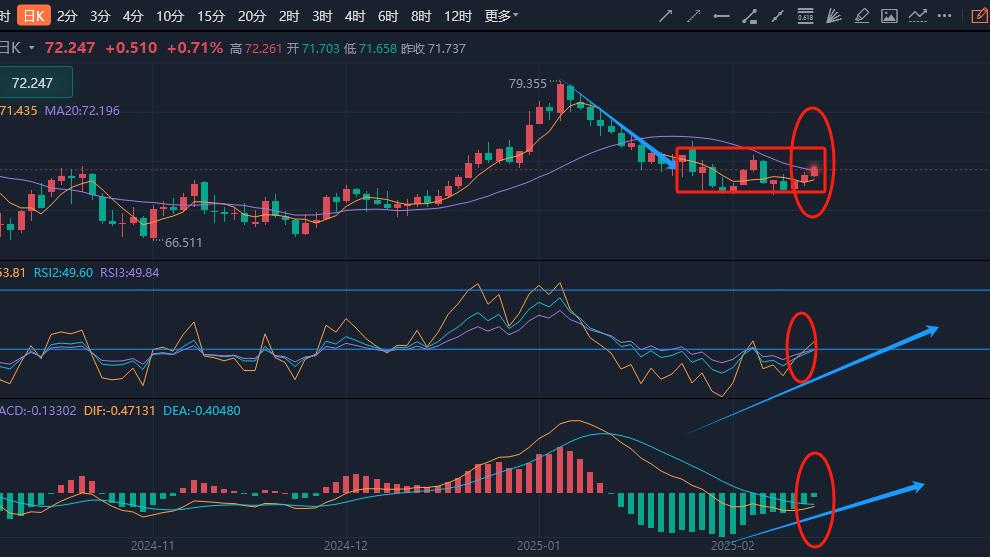Click the 2024-11 date axis label
This screenshot has height=557, width=990.
pyautogui.click(x=152, y=546)
